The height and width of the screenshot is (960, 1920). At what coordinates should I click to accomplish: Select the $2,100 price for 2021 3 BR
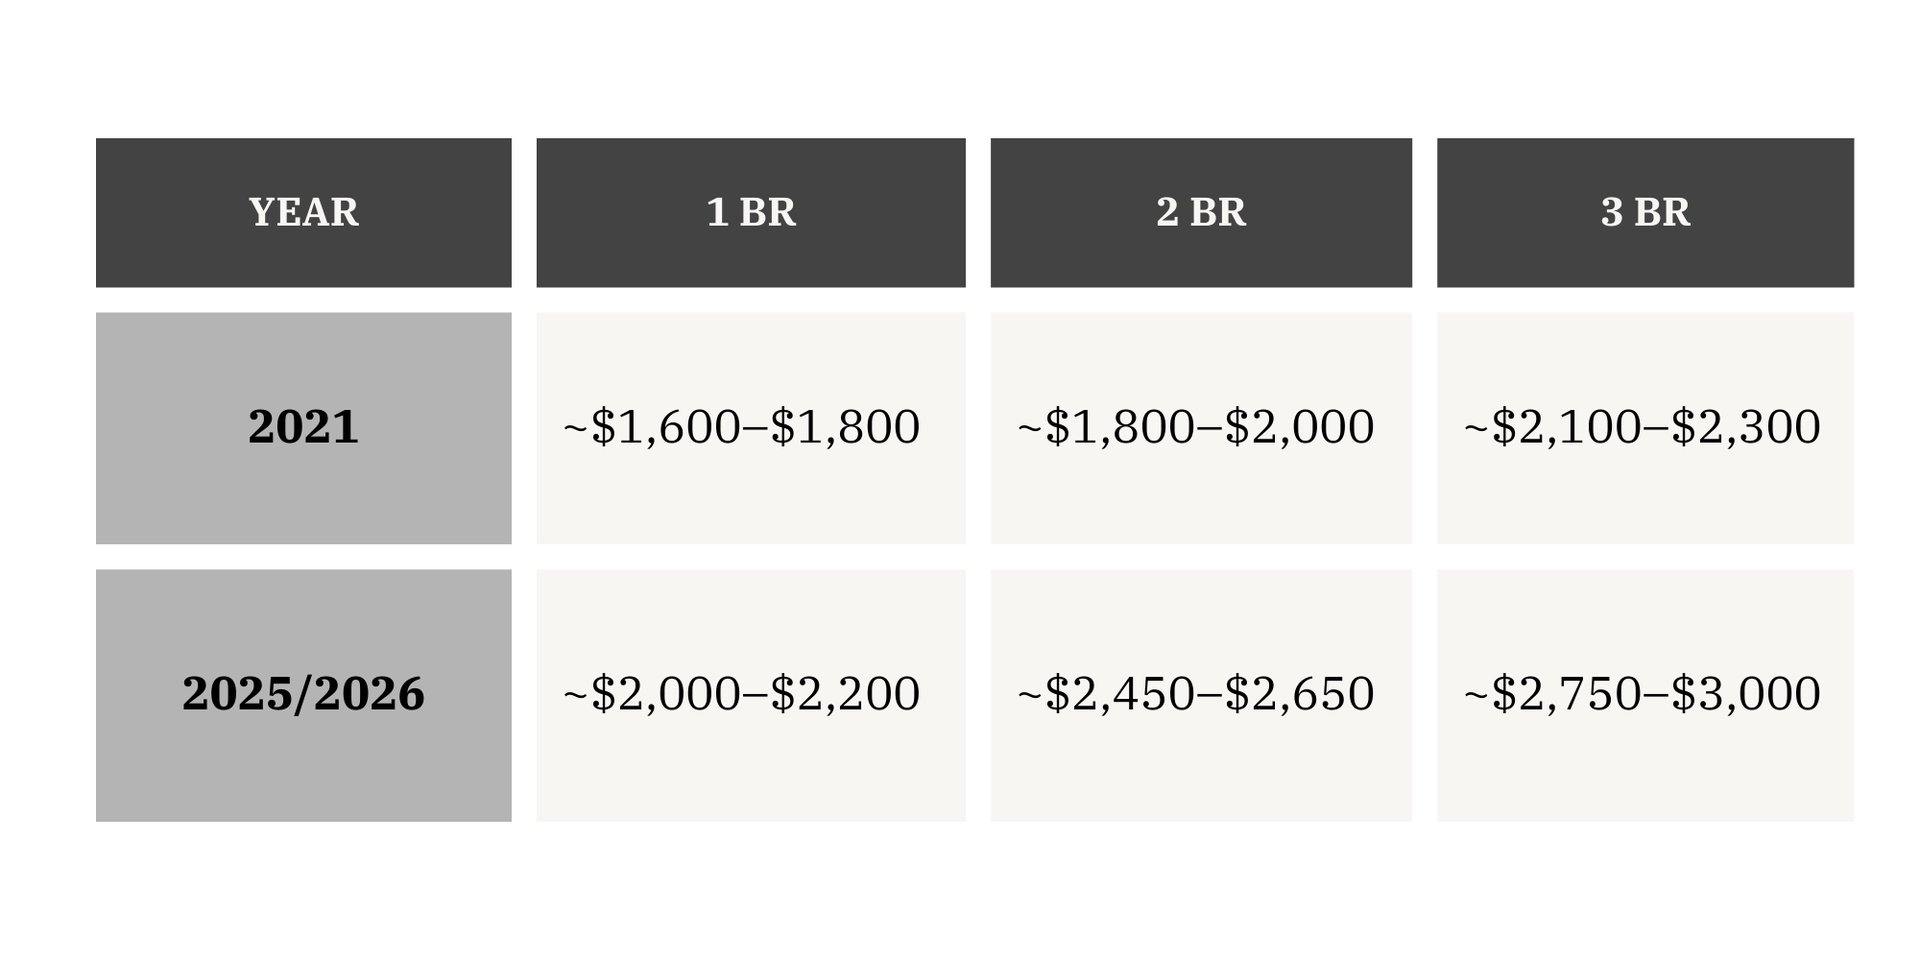[x=1566, y=427]
